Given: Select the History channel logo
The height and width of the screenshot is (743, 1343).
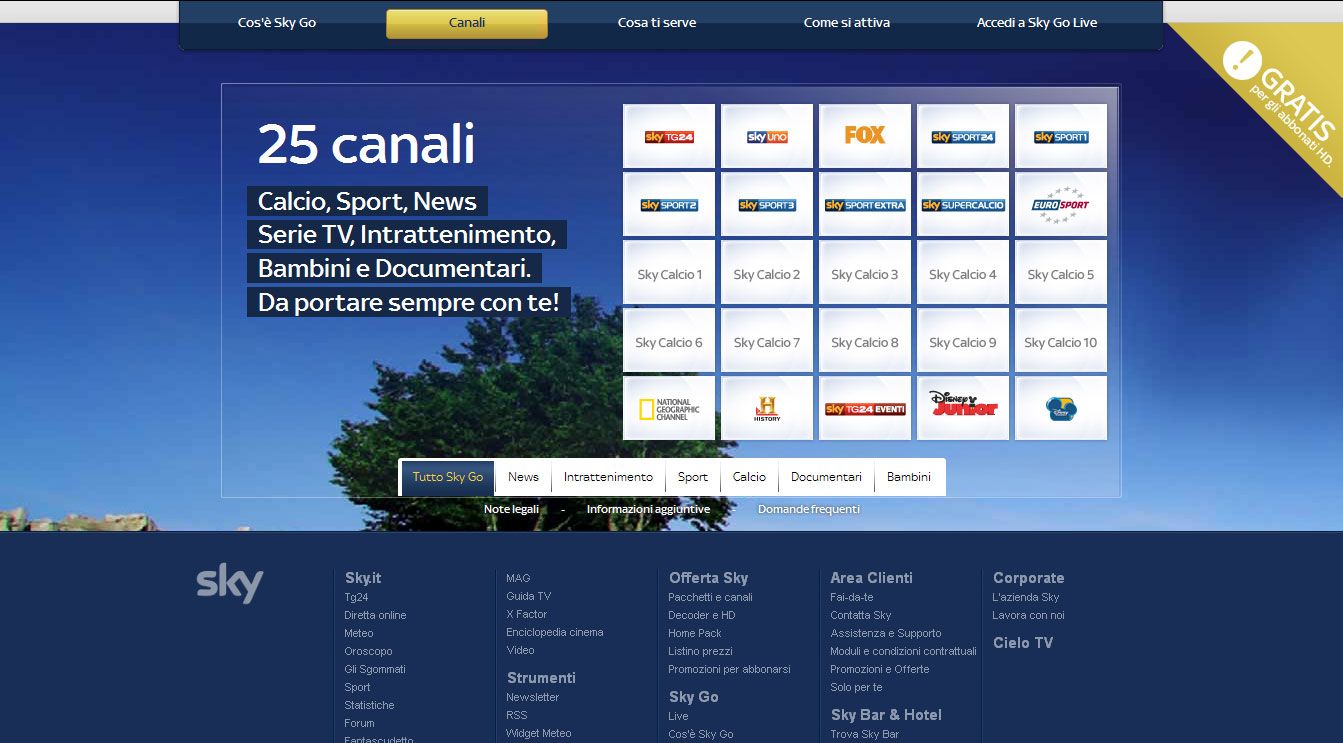Looking at the screenshot, I should pyautogui.click(x=767, y=408).
